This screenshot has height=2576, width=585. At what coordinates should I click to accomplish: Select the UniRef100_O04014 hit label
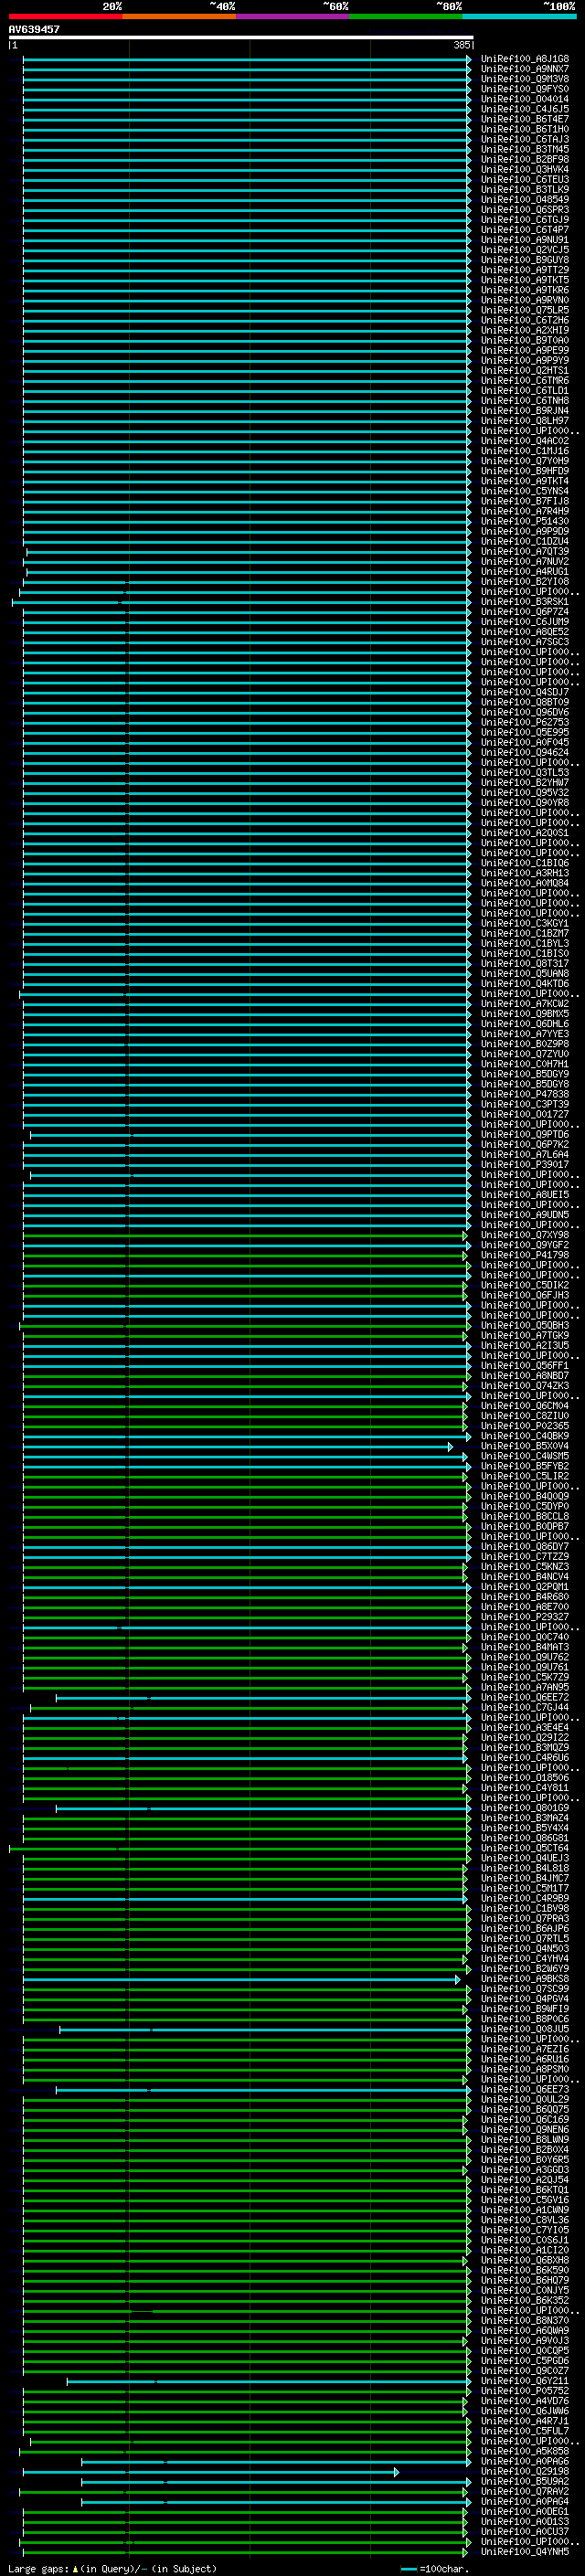pyautogui.click(x=525, y=99)
